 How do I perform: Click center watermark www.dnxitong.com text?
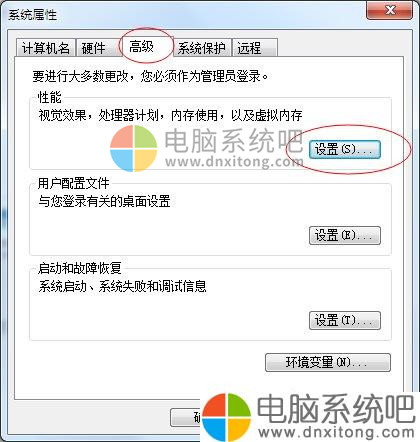(234, 162)
